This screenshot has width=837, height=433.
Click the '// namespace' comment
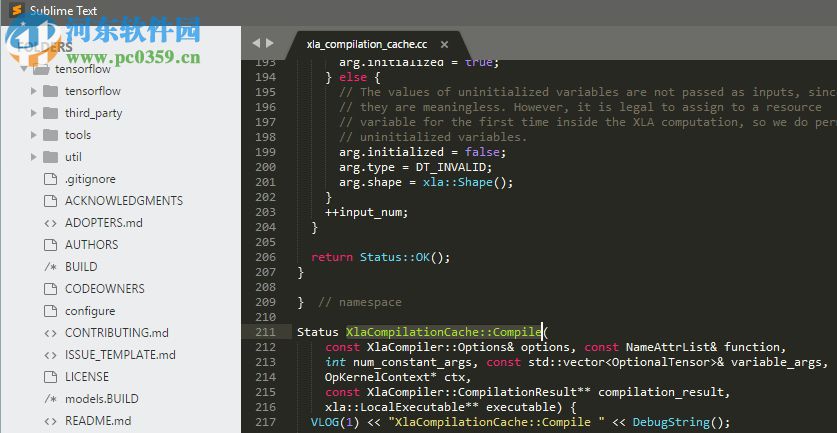pos(359,303)
